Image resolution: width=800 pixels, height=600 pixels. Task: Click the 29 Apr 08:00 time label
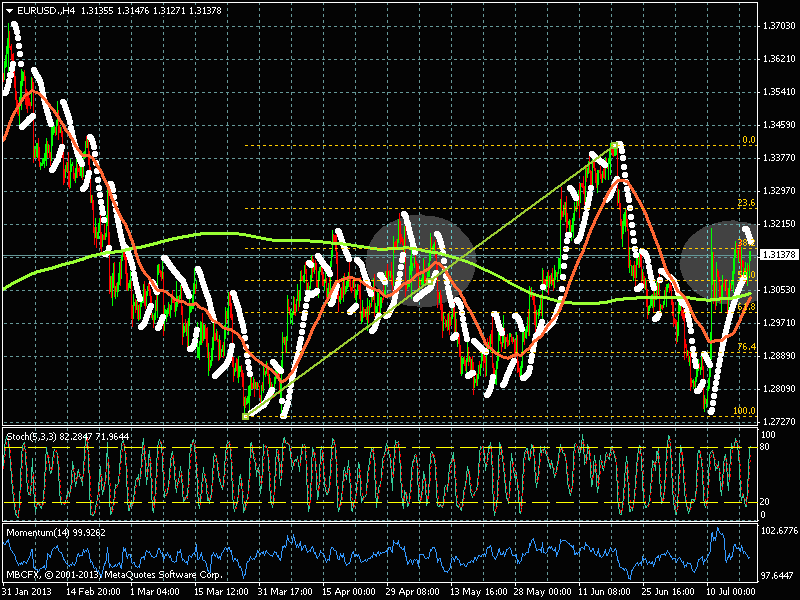pyautogui.click(x=413, y=591)
